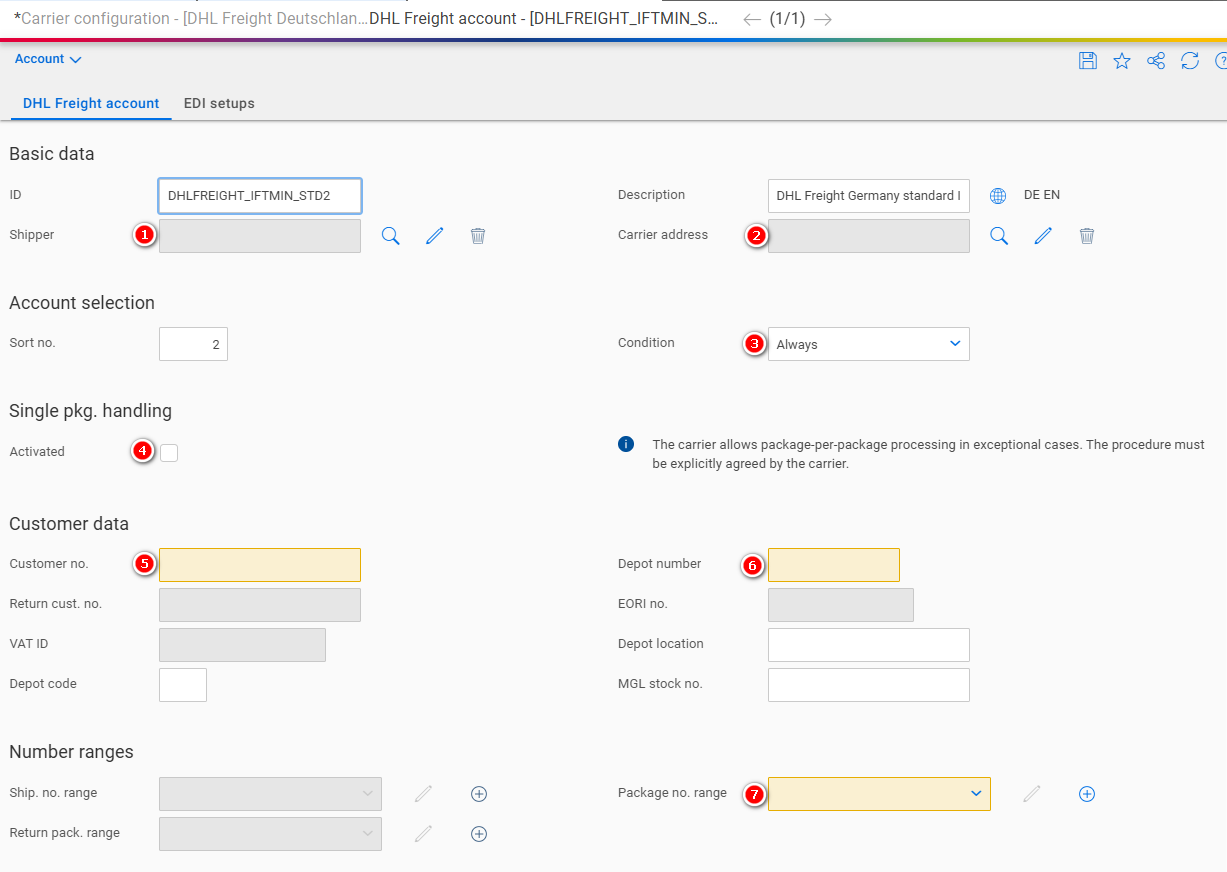Expand the Account menu
The height and width of the screenshot is (872, 1227).
(x=48, y=59)
